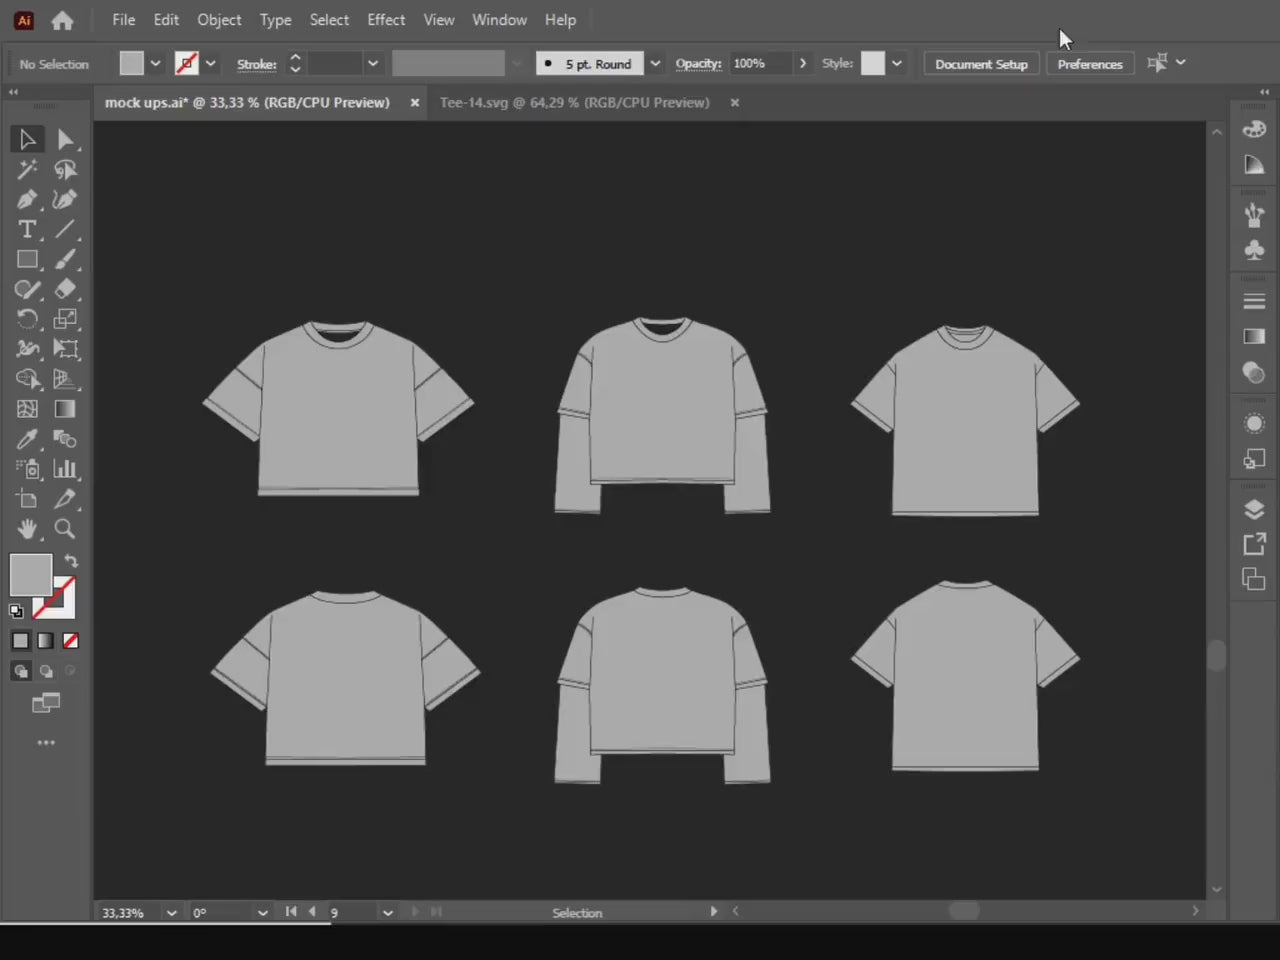Select the Blend tool
This screenshot has height=960, width=1280.
click(65, 439)
